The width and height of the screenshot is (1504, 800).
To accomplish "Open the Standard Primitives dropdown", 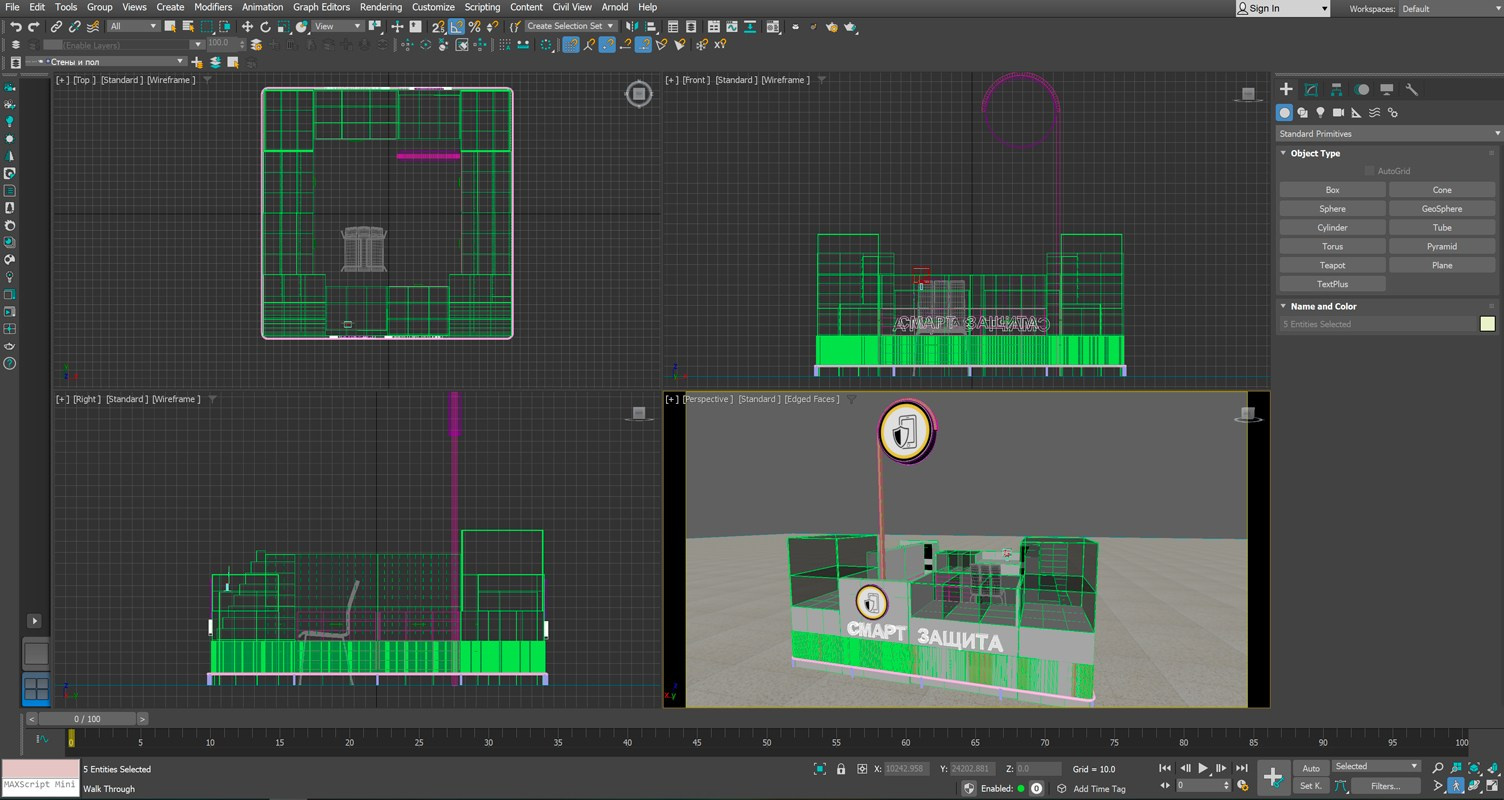I will point(1388,134).
